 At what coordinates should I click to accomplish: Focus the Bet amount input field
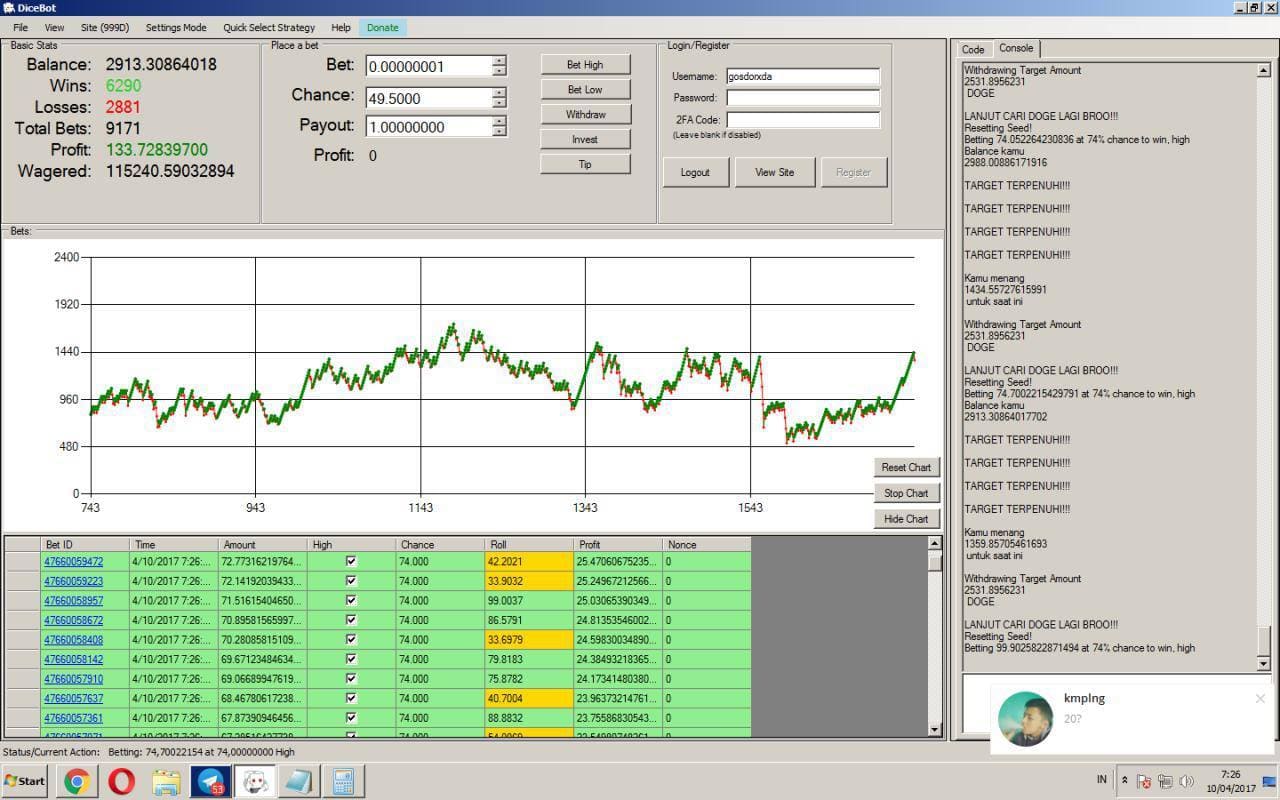click(429, 66)
